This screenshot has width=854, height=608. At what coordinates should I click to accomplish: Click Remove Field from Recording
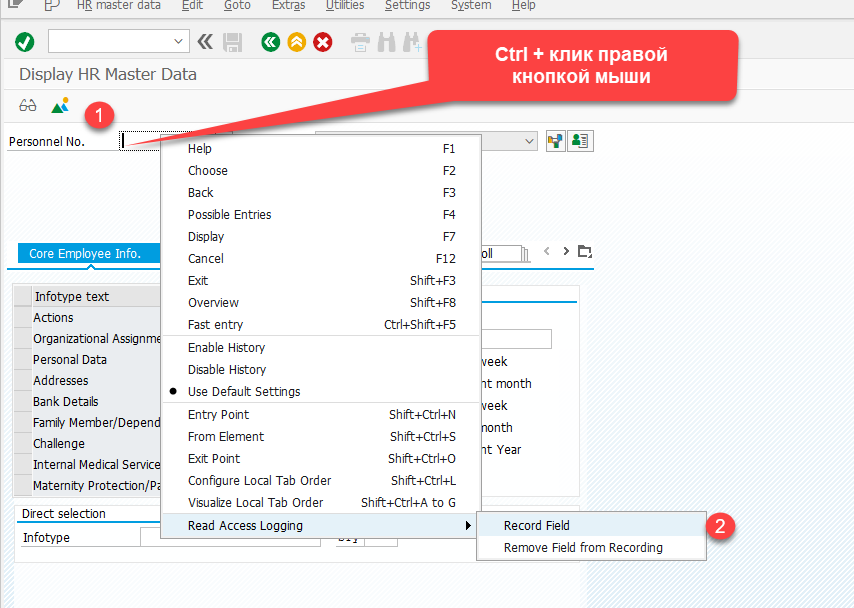coord(591,548)
